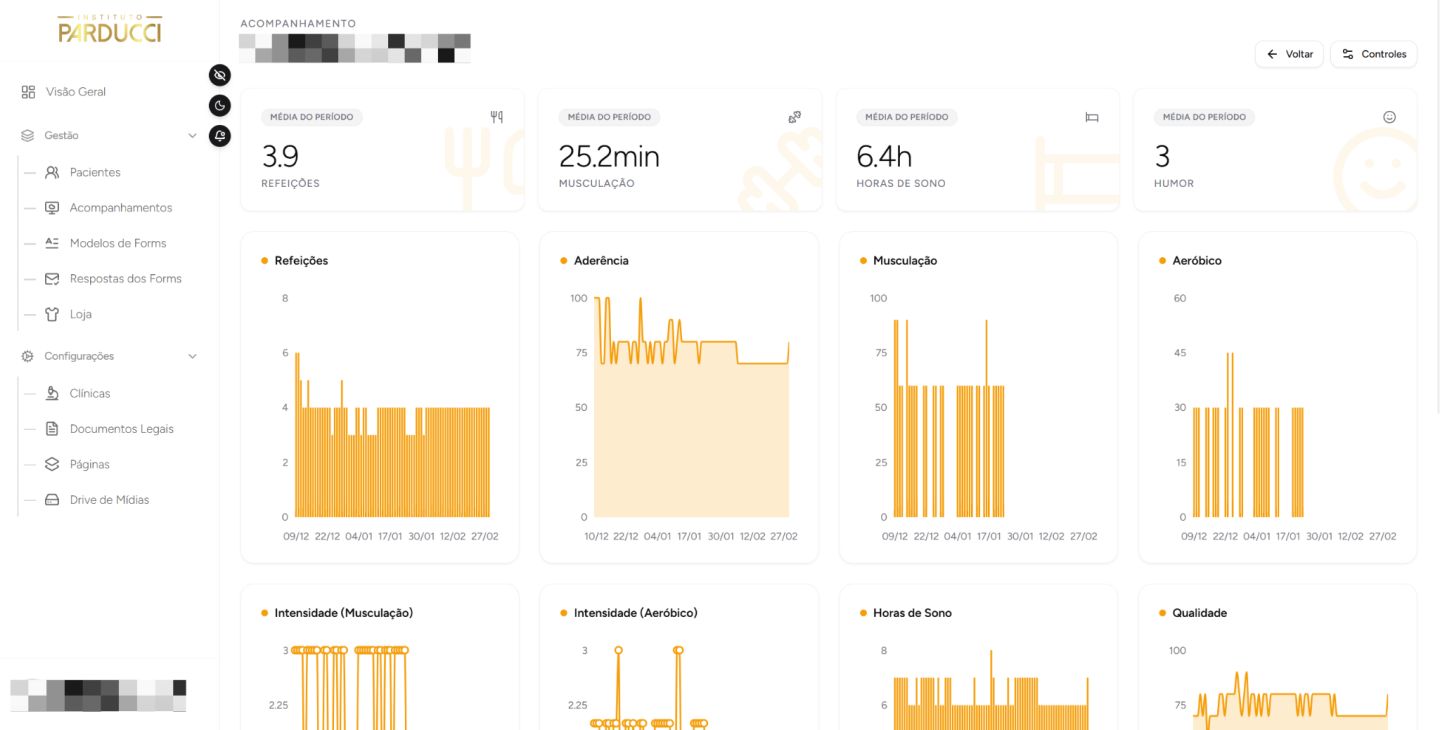1440x730 pixels.
Task: Select the Clínicas microscope icon
Action: point(52,393)
